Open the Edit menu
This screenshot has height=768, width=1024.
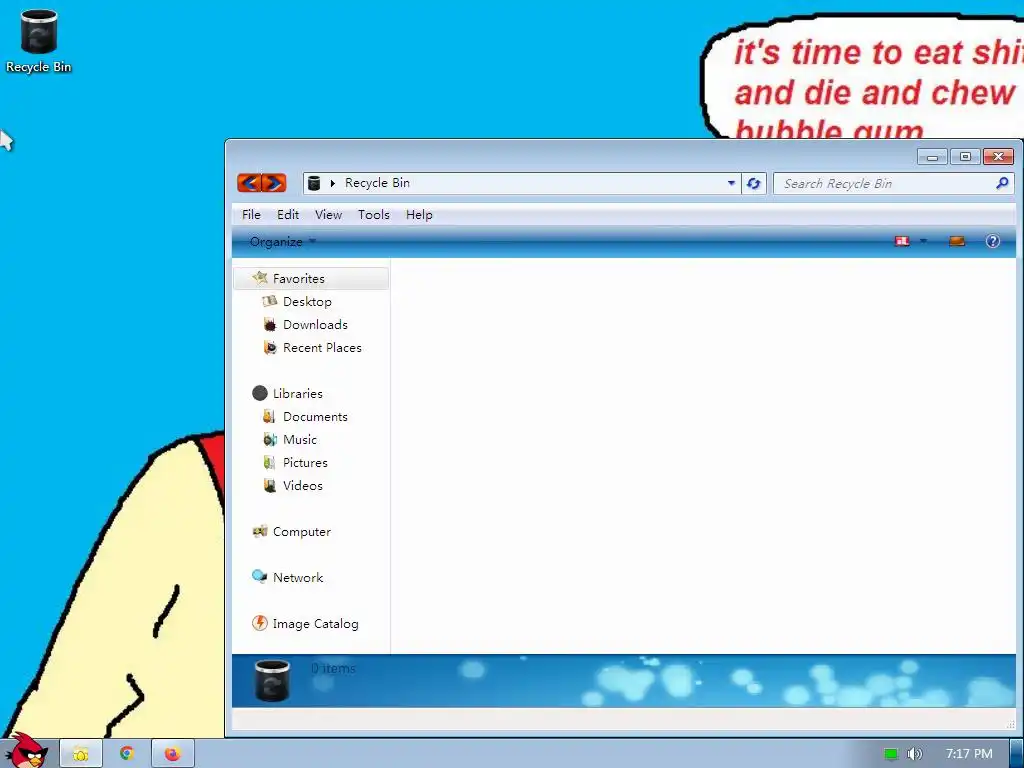[x=287, y=215]
